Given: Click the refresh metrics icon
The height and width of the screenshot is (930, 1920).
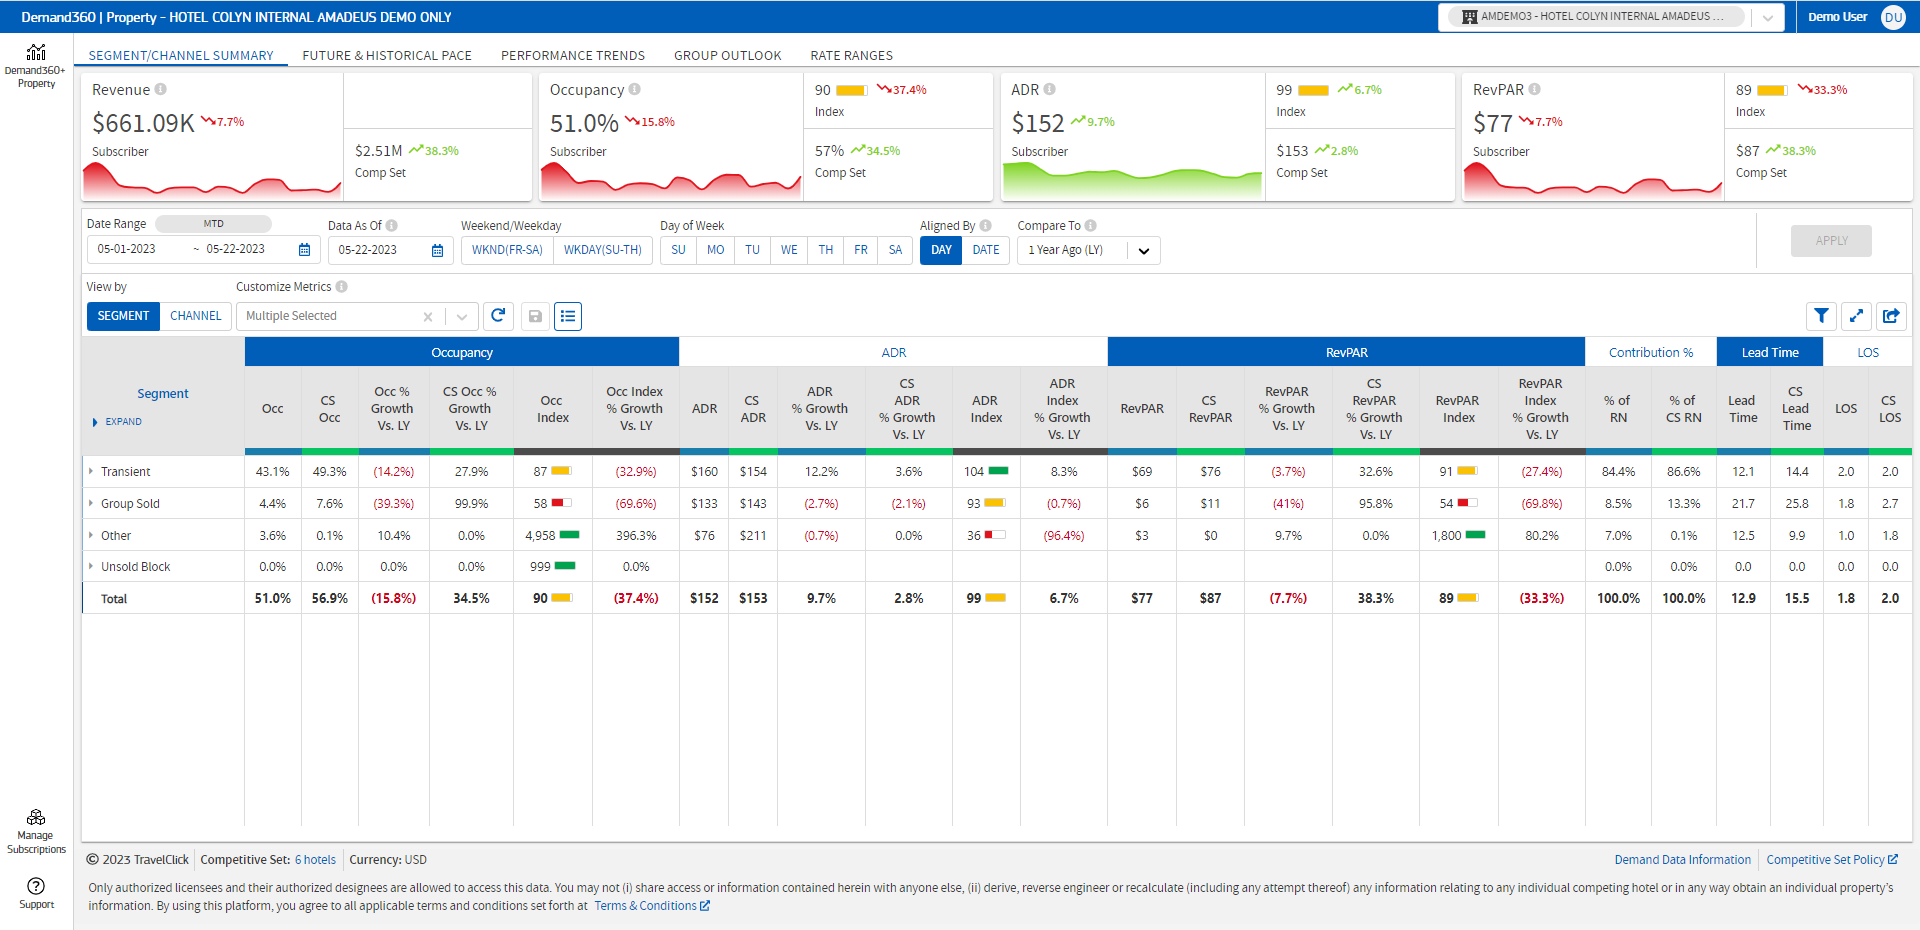Looking at the screenshot, I should 498,316.
